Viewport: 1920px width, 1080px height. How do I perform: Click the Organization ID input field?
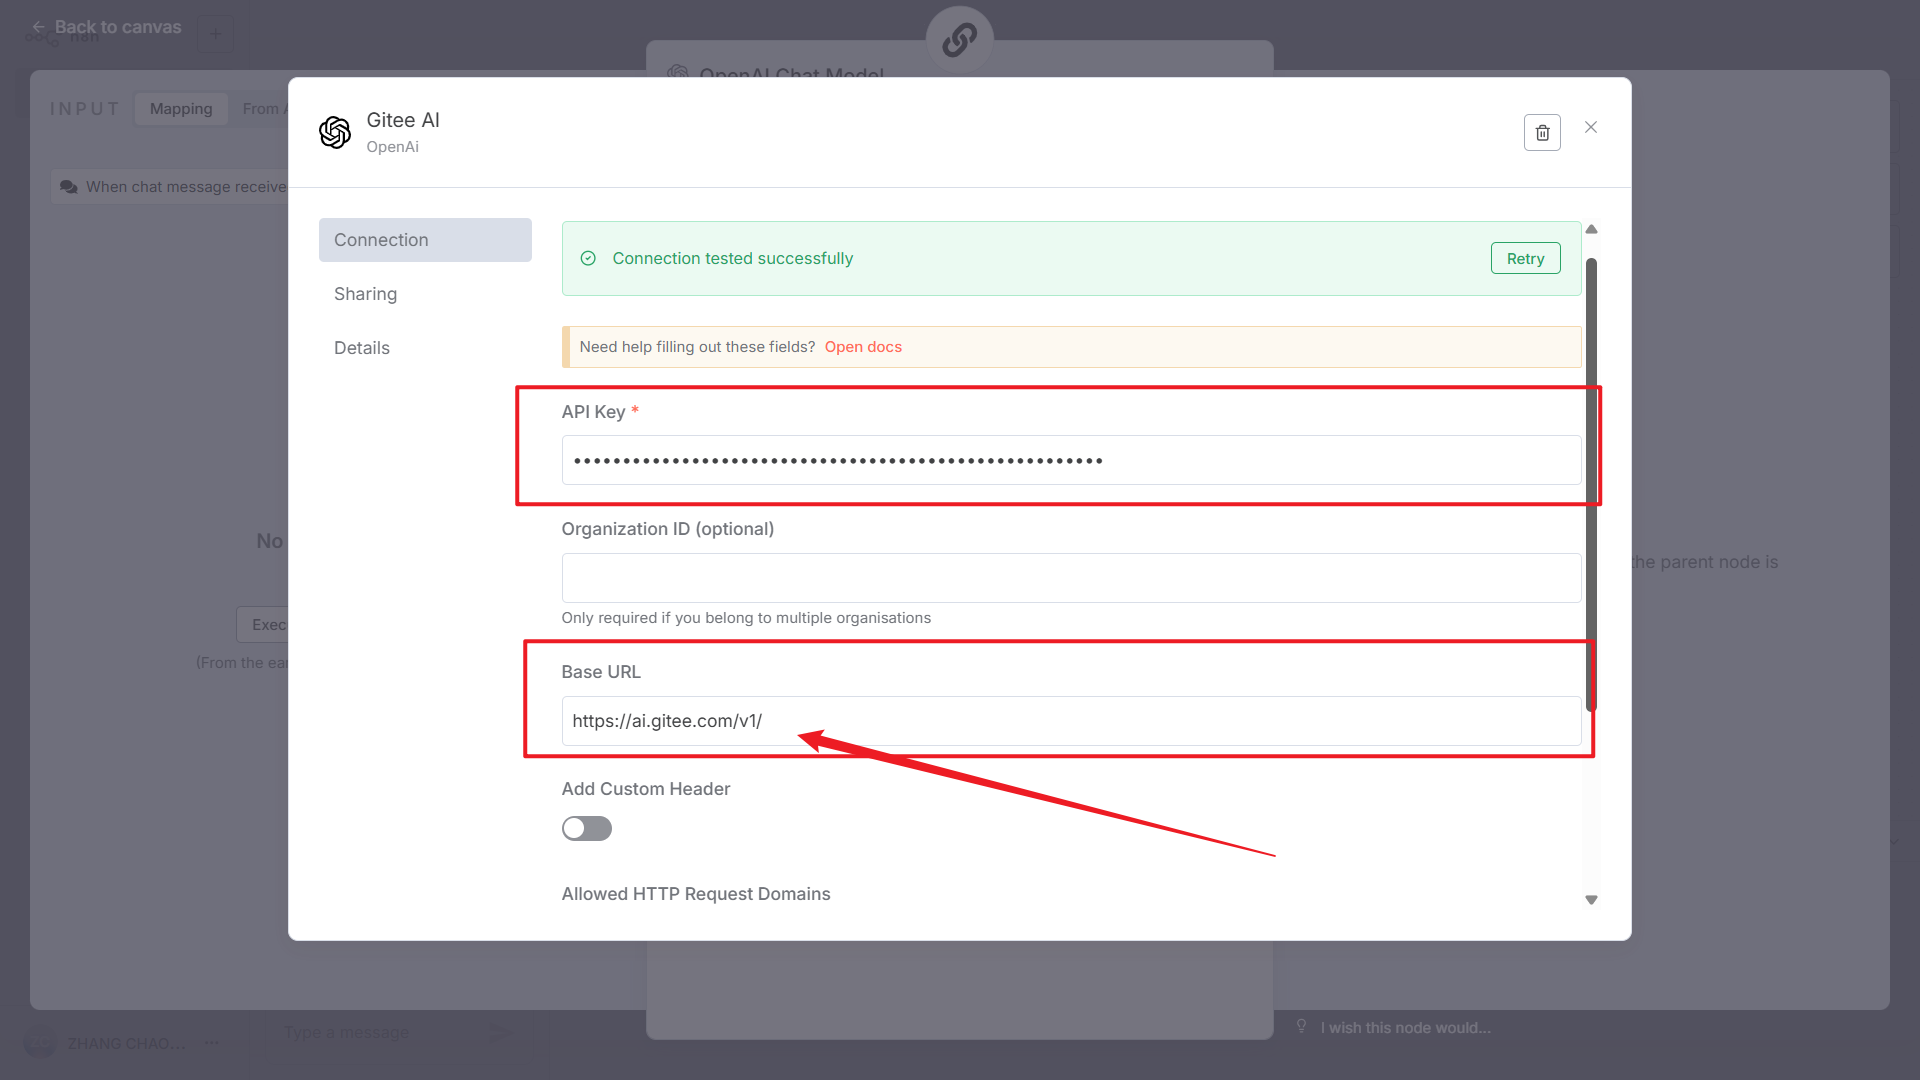coord(1070,578)
